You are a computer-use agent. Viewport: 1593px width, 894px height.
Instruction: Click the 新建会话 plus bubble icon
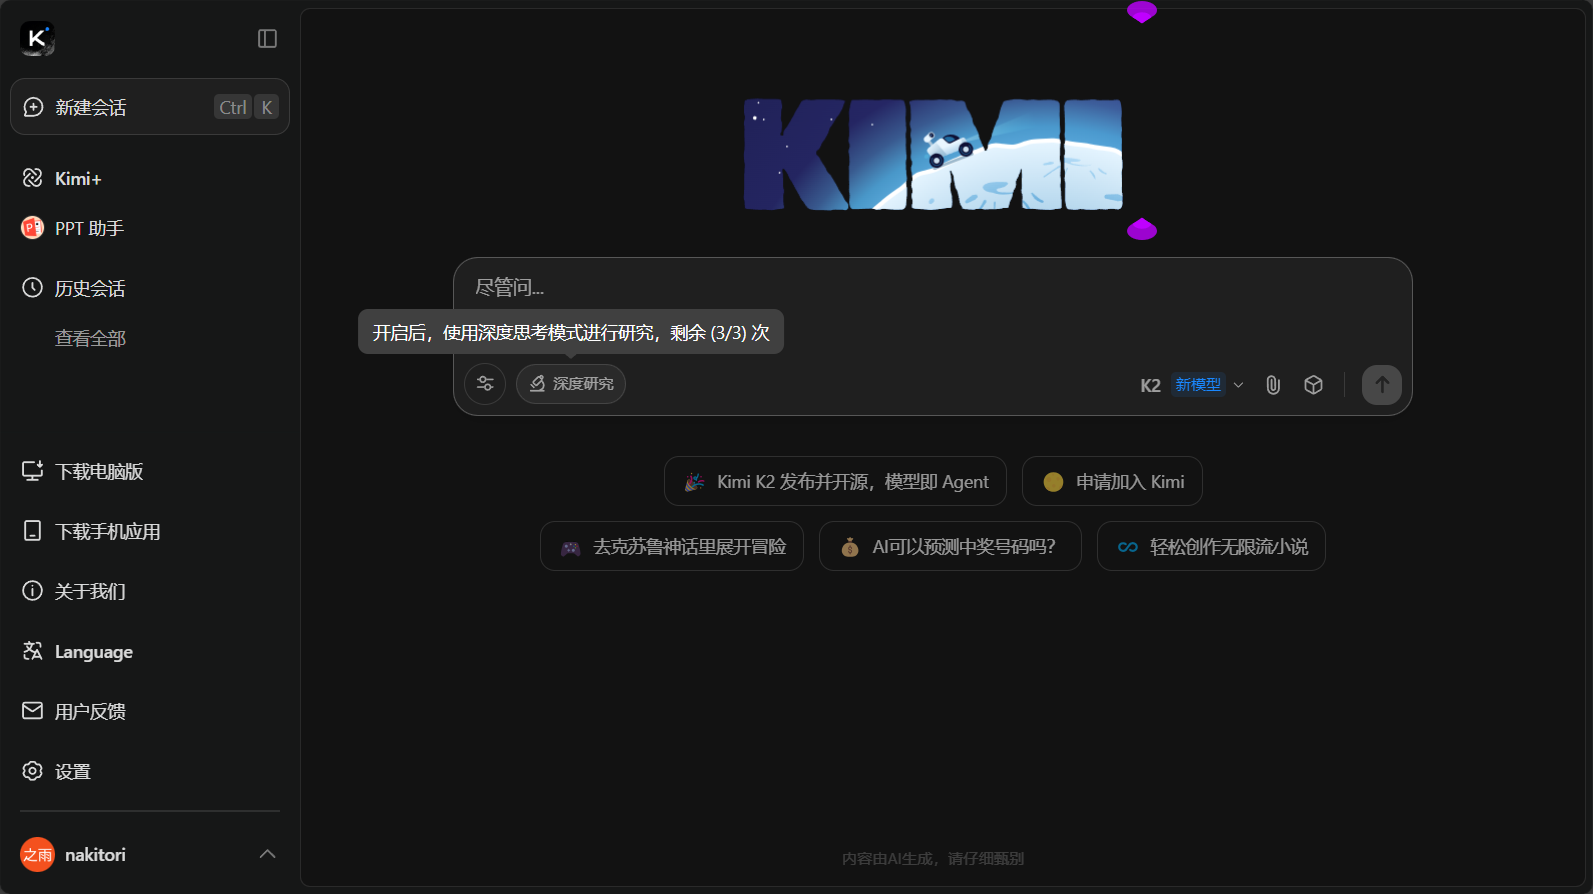pyautogui.click(x=33, y=107)
